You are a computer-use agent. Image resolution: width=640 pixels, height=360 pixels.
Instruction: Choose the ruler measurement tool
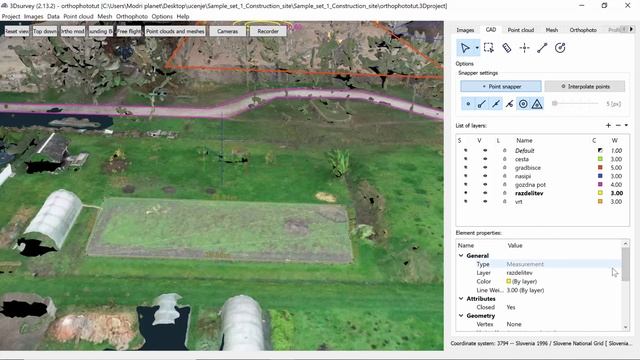click(x=507, y=48)
